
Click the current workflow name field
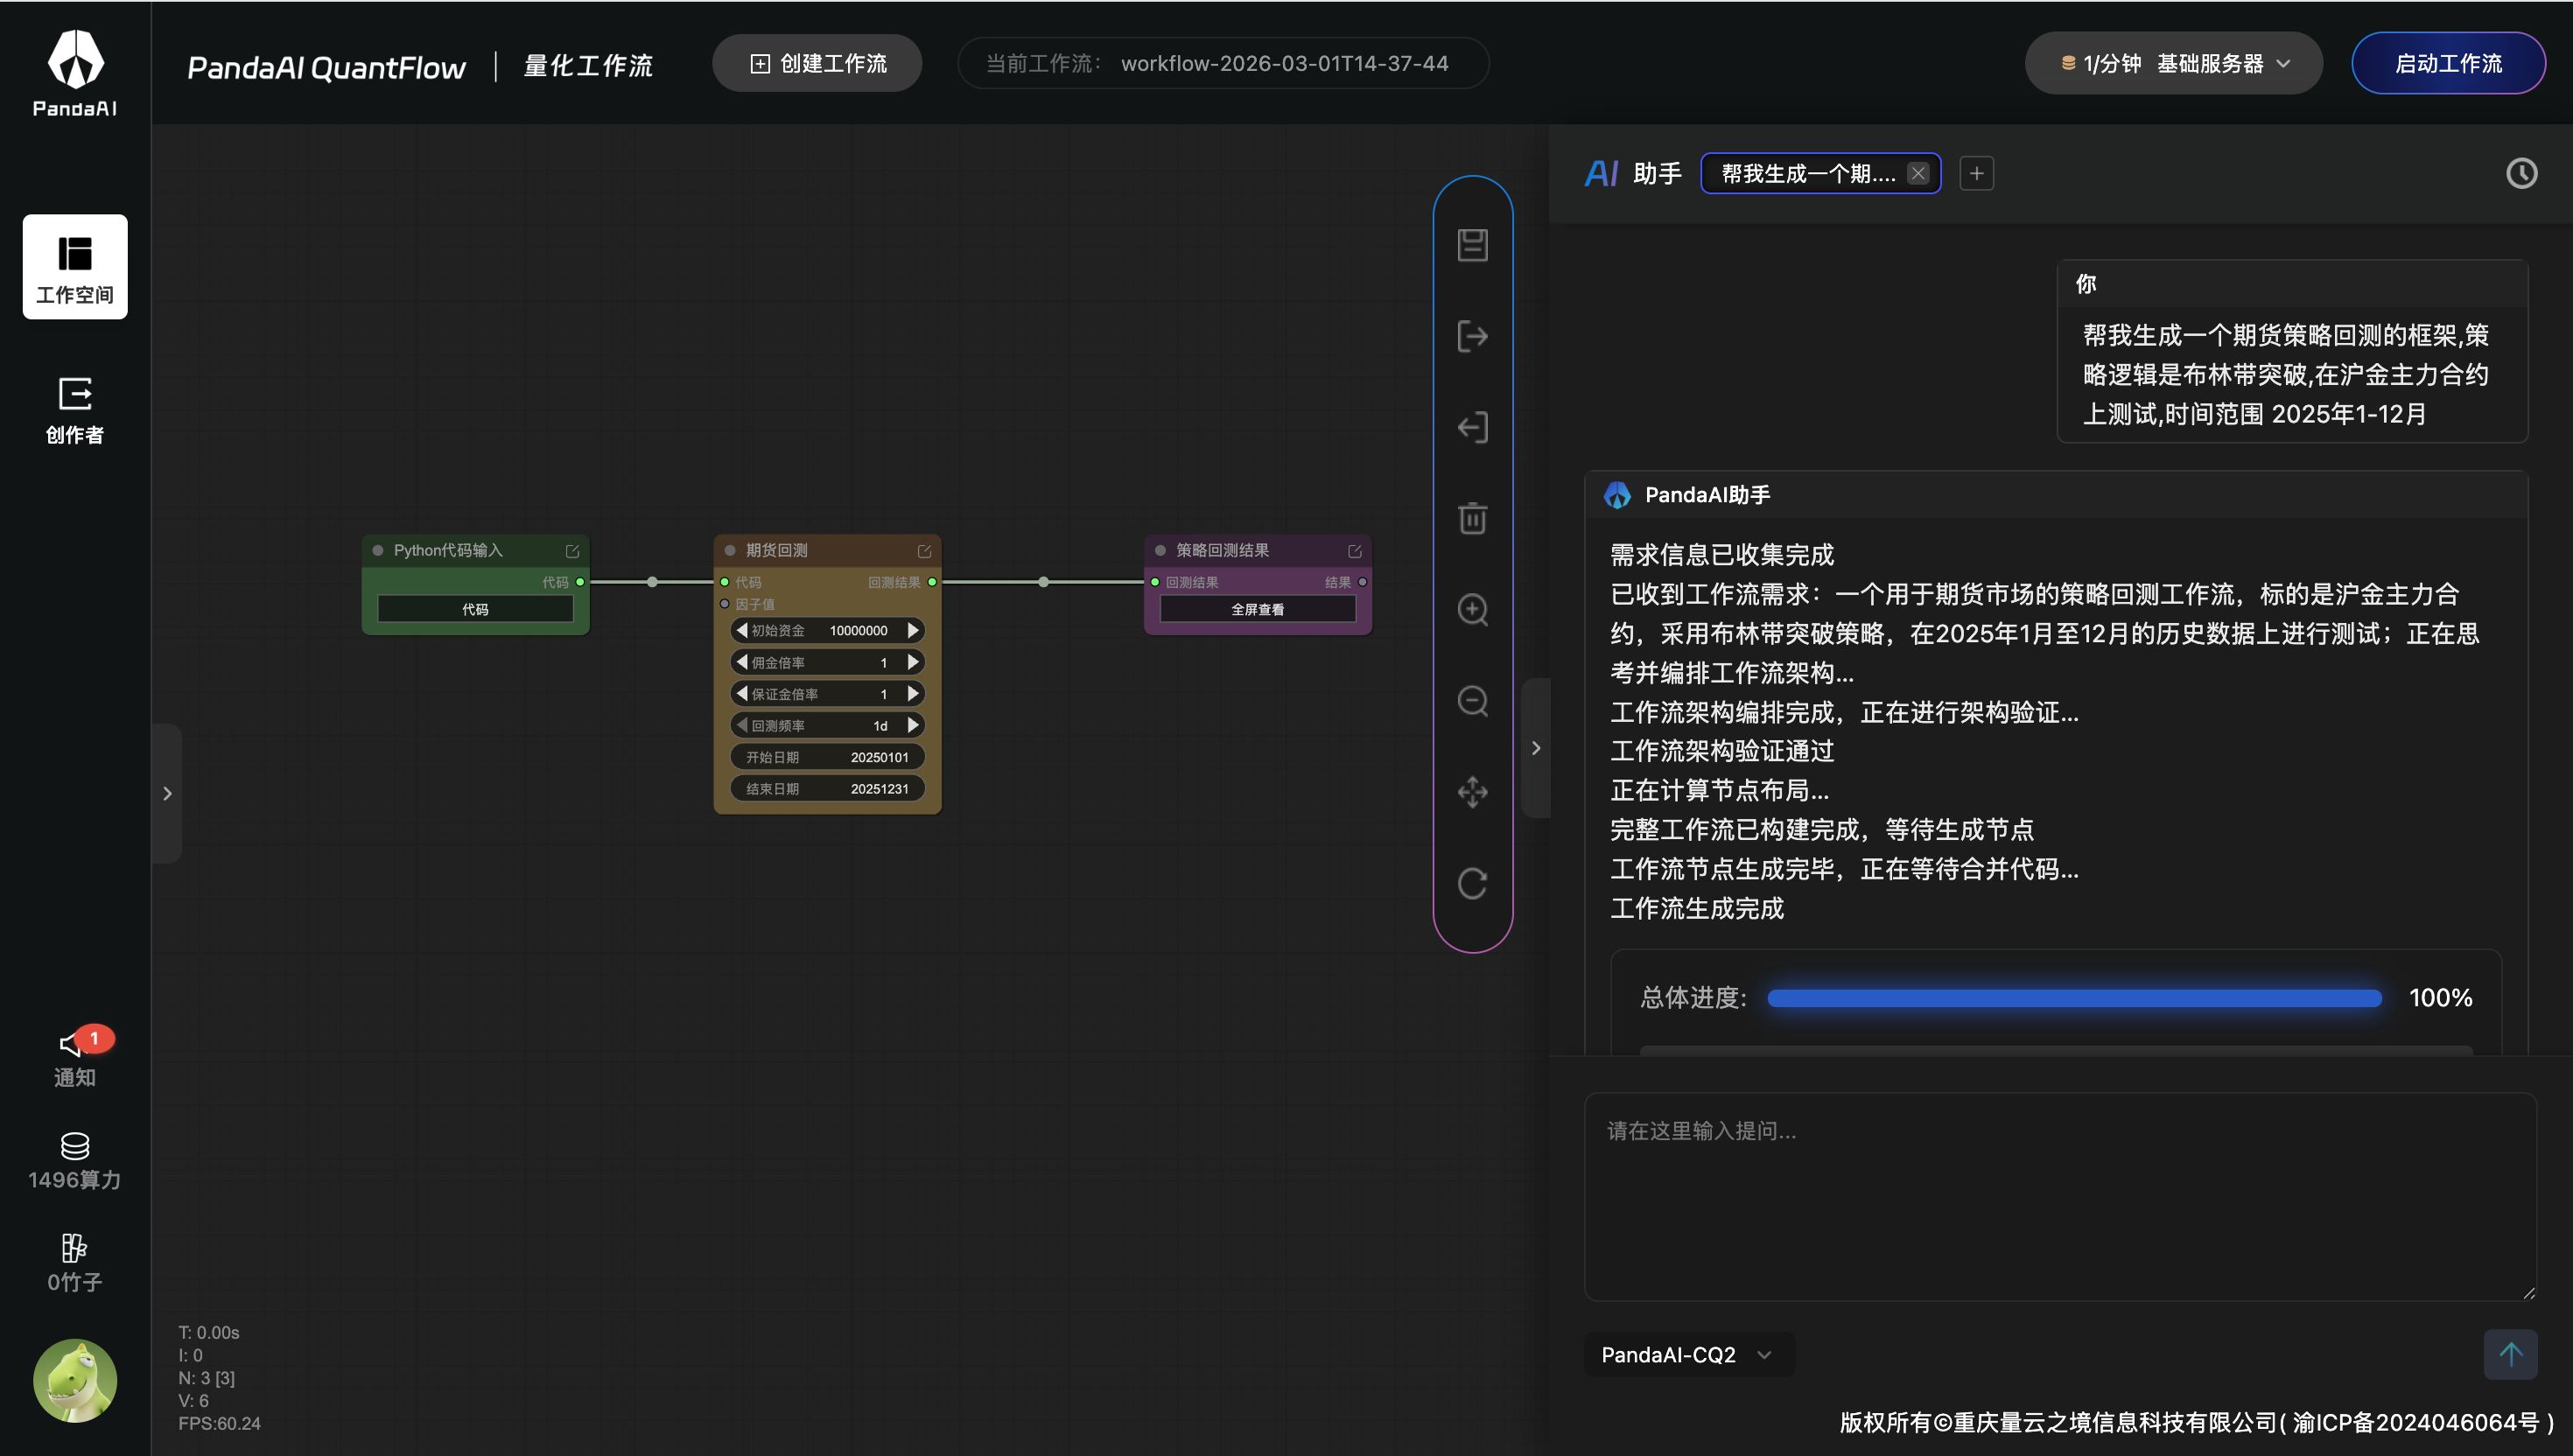click(x=1222, y=63)
